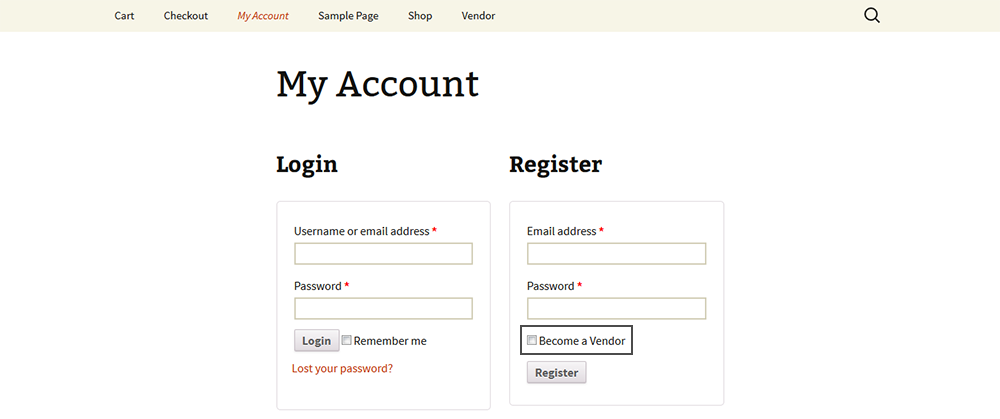Open Sample Page from the menu
The image size is (1000, 419).
pos(348,16)
